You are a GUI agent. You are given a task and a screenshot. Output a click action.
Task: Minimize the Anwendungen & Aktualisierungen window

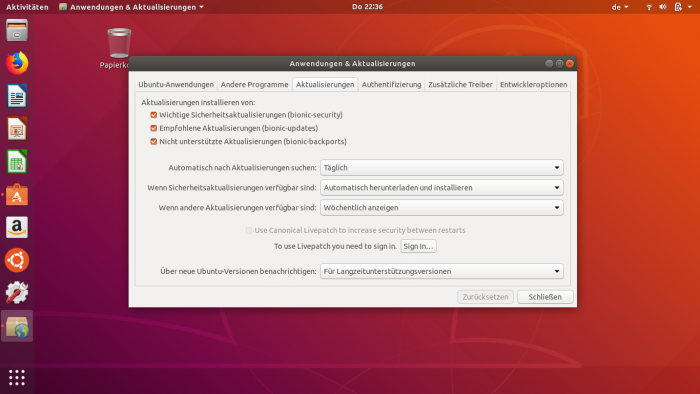coord(549,63)
